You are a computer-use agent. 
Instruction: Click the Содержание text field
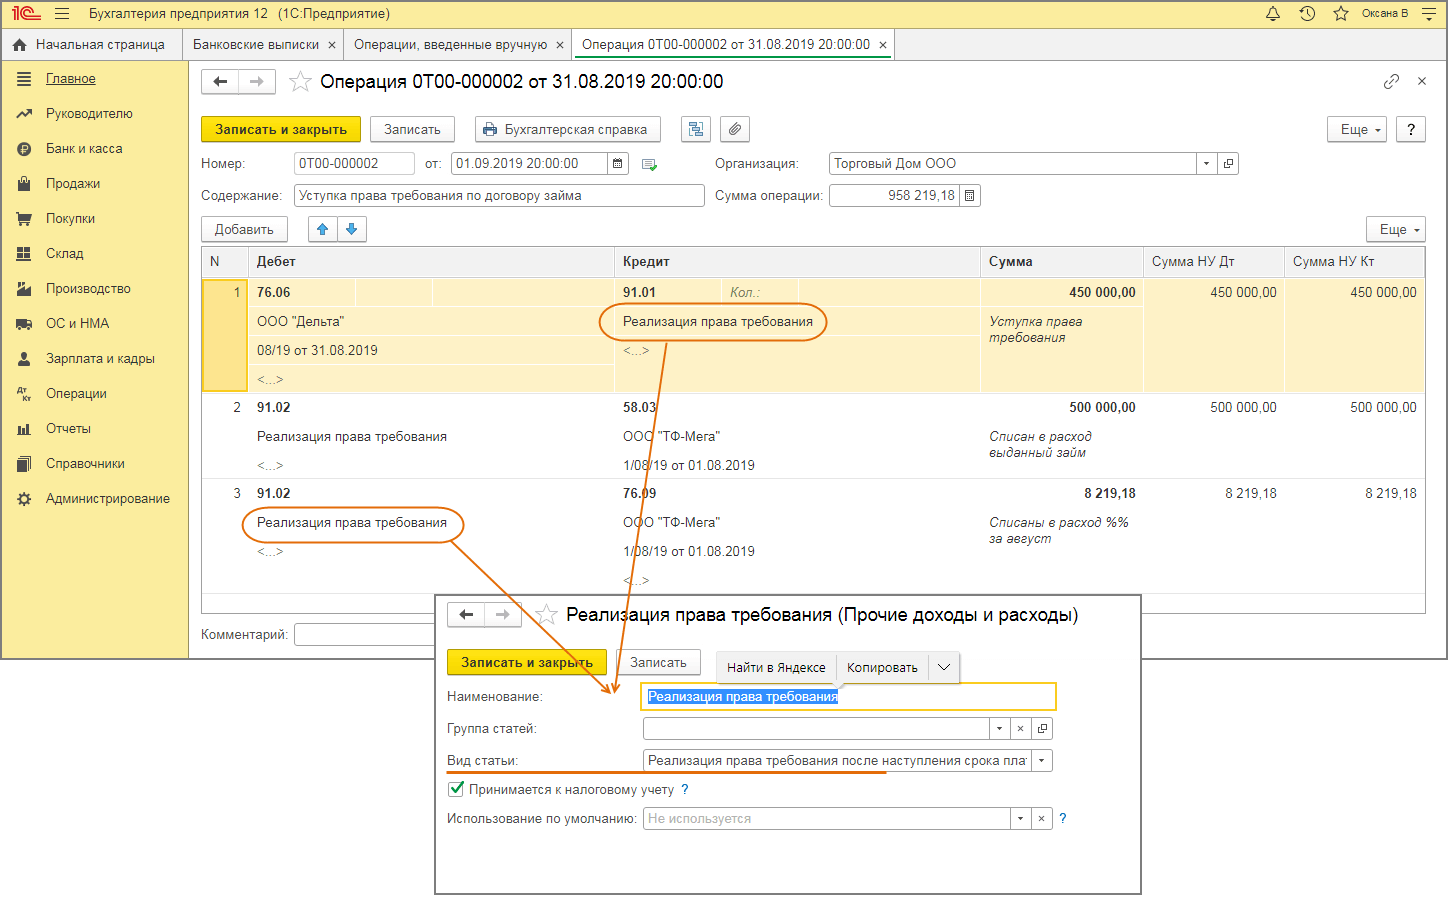(x=499, y=196)
